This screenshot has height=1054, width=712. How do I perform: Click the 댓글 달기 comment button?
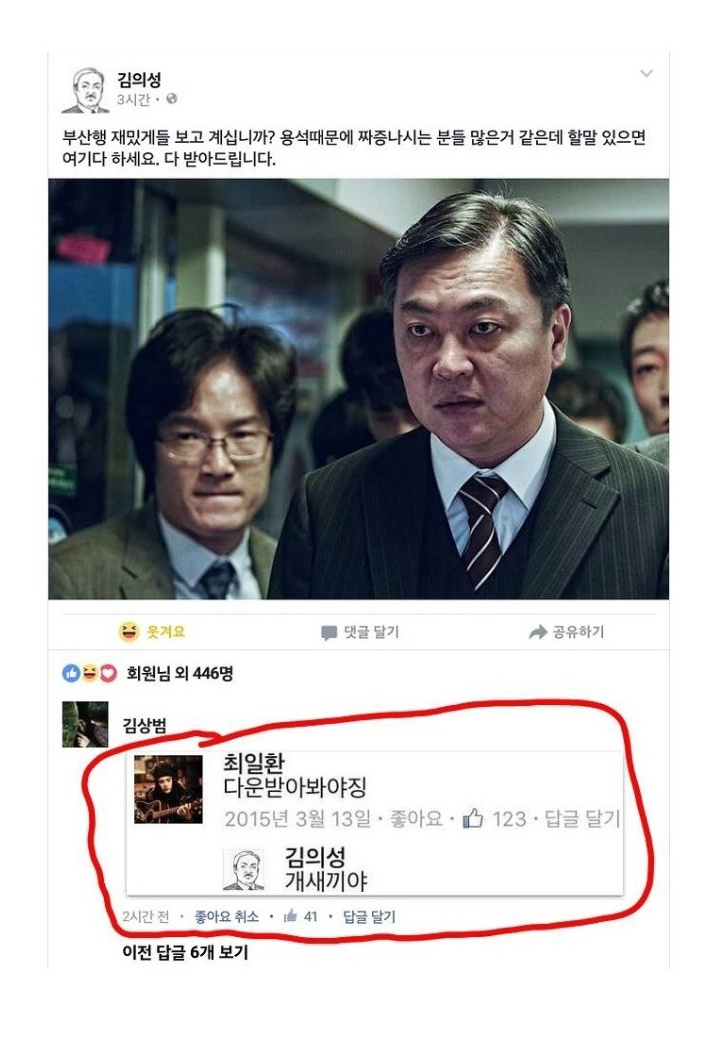(x=360, y=633)
